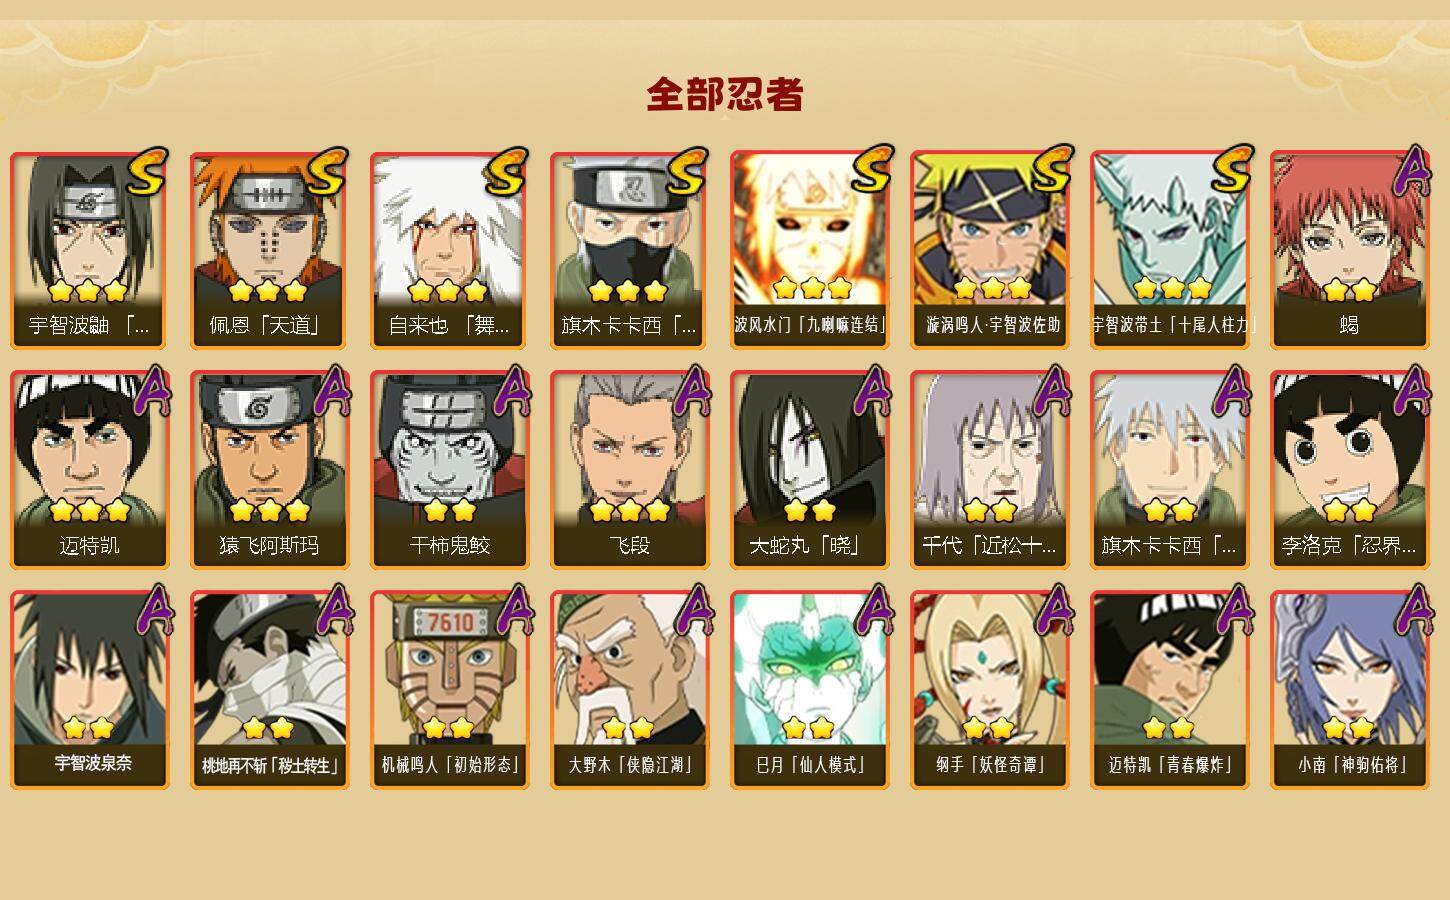Viewport: 1450px width, 900px height.
Task: Select the 漩涡鸣人·宇智波佐助 card
Action: pyautogui.click(x=990, y=250)
